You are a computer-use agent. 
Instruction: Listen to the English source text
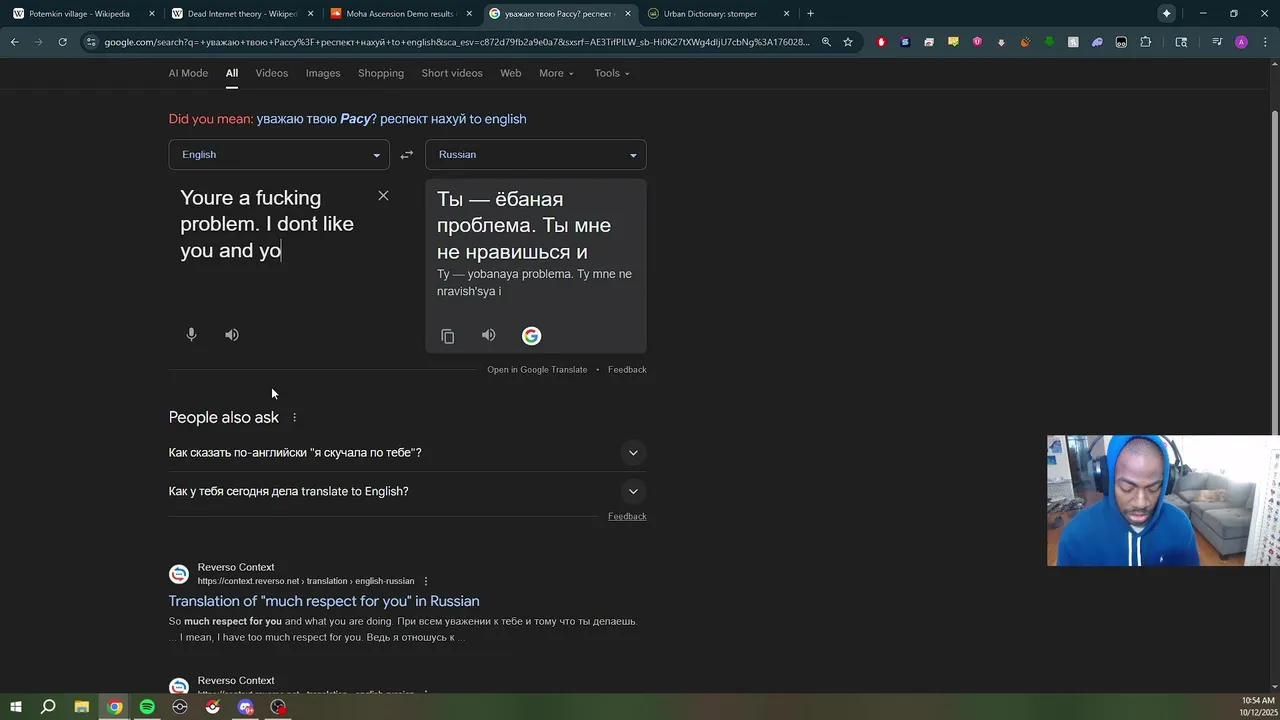click(x=232, y=335)
